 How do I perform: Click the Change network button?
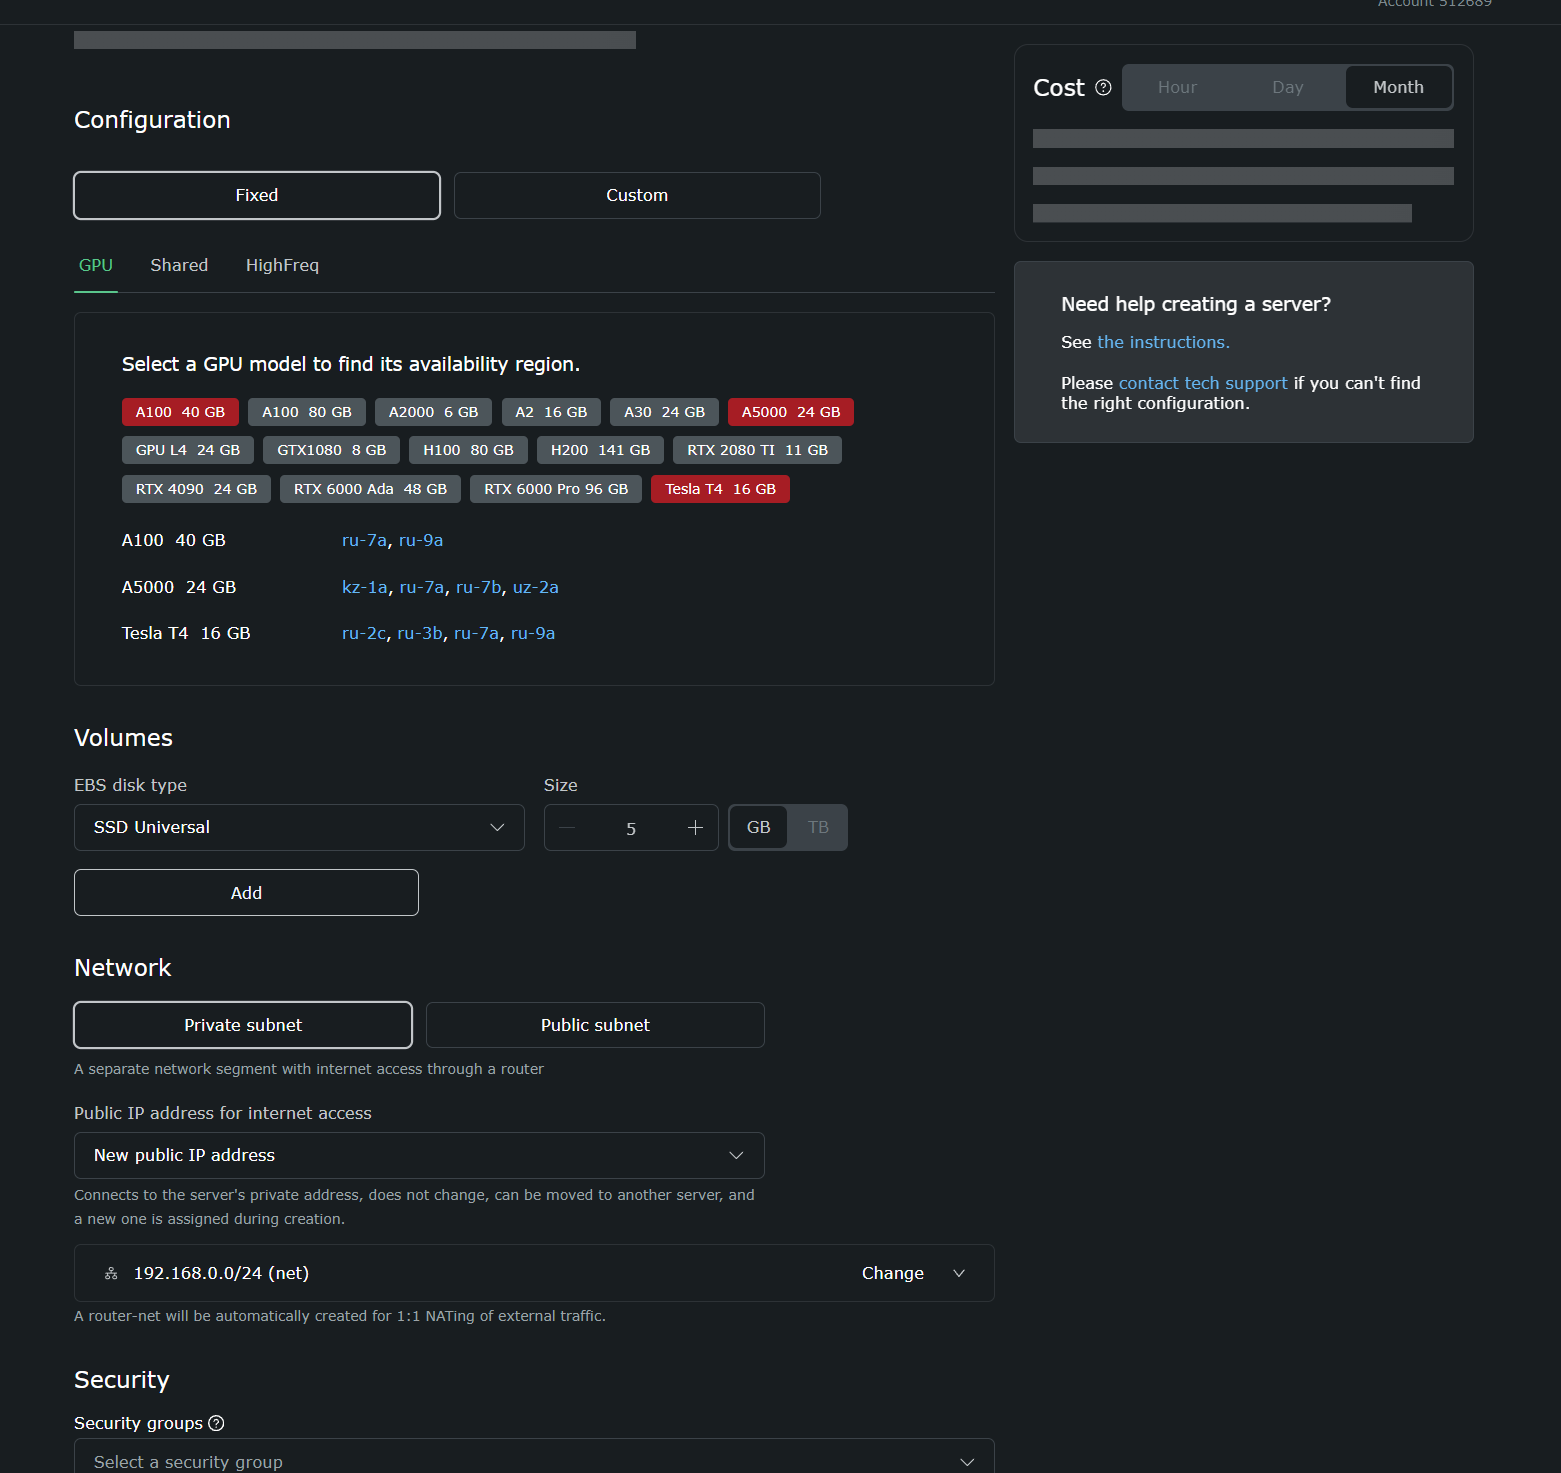(893, 1273)
